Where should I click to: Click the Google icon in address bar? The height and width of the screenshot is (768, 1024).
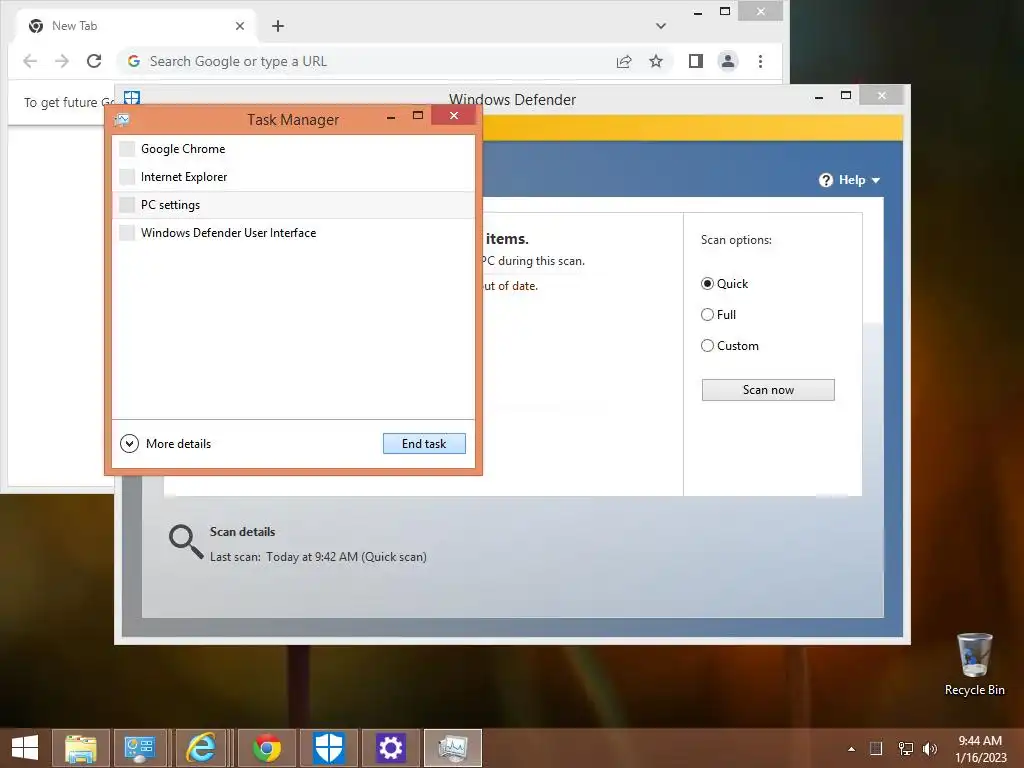click(x=134, y=61)
